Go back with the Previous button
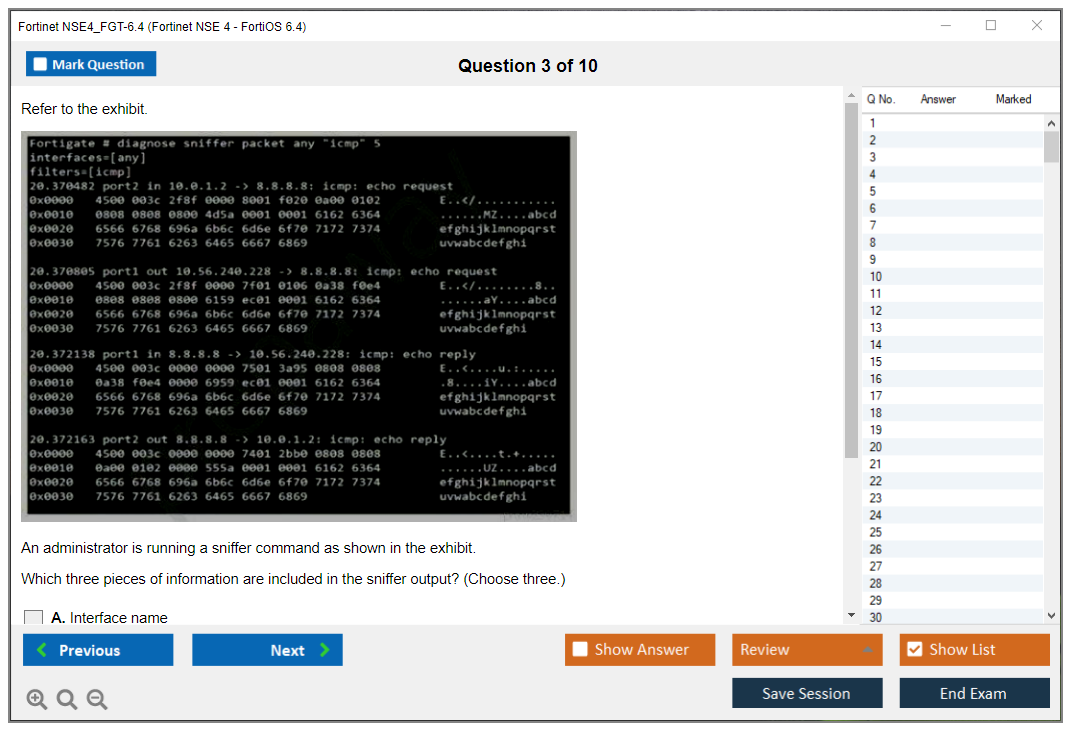1075x735 pixels. click(98, 650)
